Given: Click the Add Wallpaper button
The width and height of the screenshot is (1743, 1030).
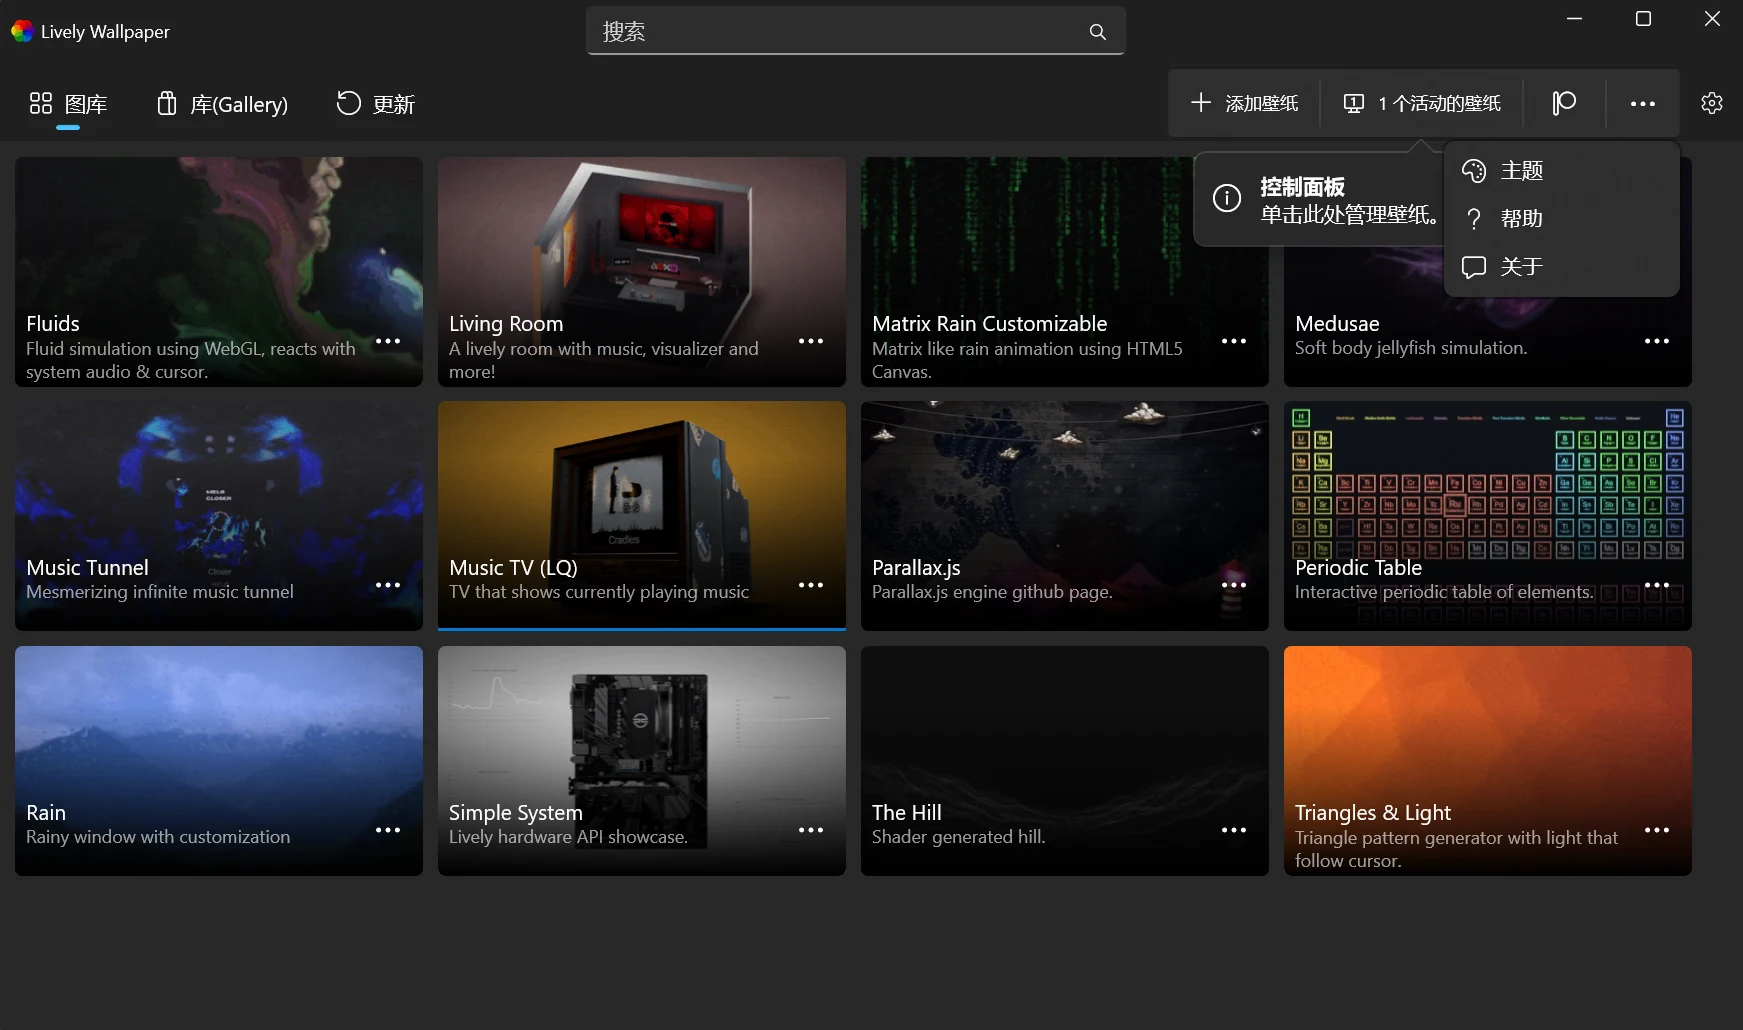Looking at the screenshot, I should 1244,103.
